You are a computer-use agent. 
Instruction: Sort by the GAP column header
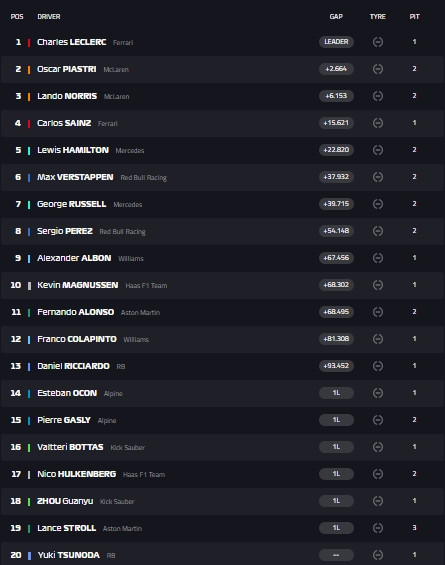tap(336, 17)
